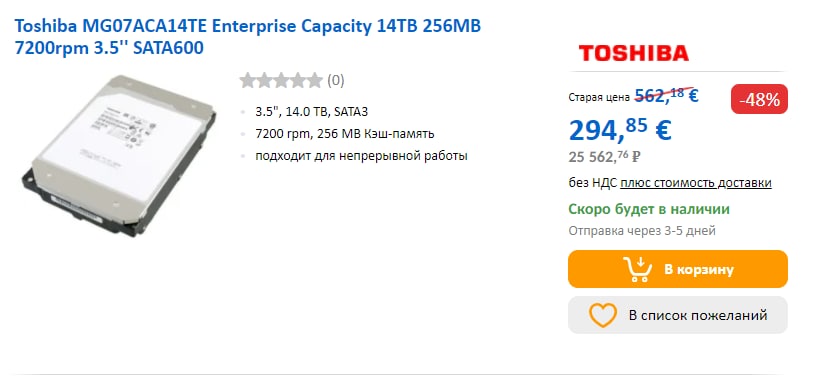Click the -48% discount badge
This screenshot has height=378, width=817.
[759, 99]
